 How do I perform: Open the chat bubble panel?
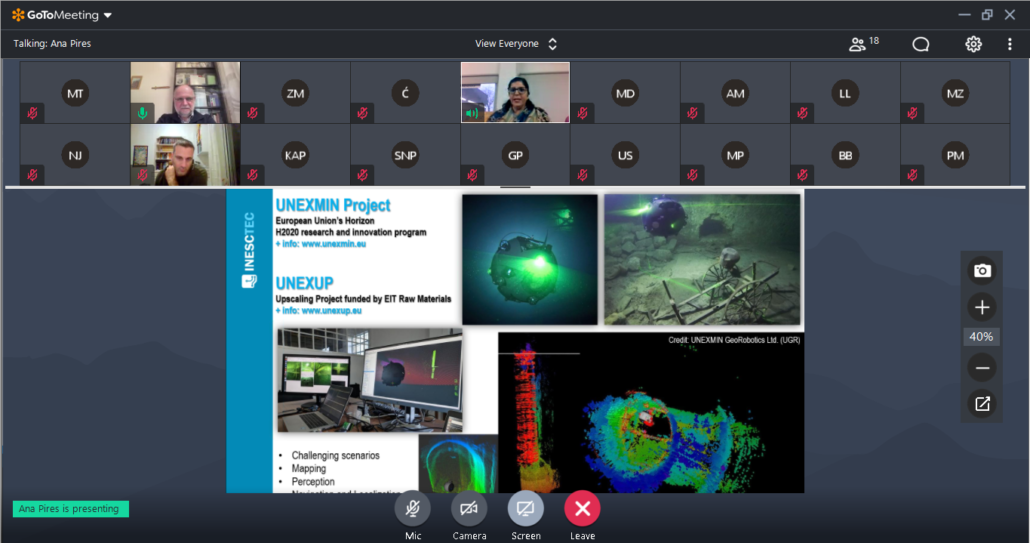pos(920,44)
